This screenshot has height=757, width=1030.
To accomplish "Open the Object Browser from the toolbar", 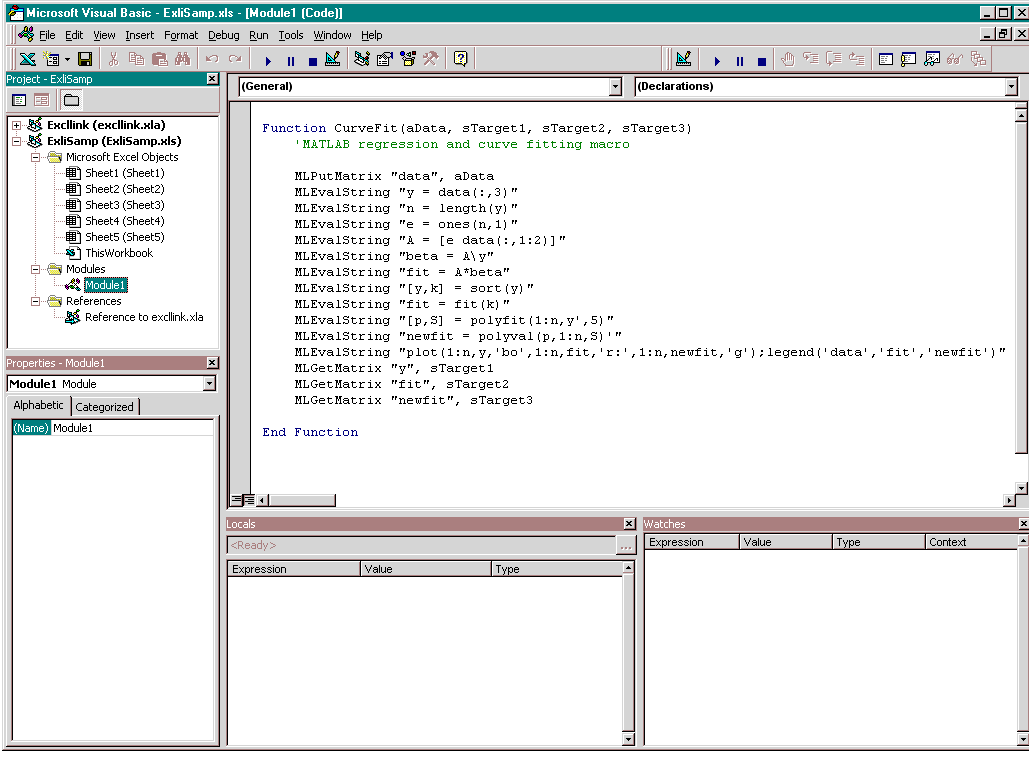I will [x=408, y=60].
